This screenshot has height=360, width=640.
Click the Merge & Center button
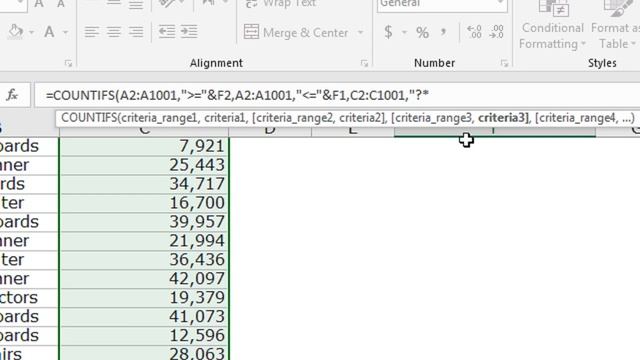296,32
